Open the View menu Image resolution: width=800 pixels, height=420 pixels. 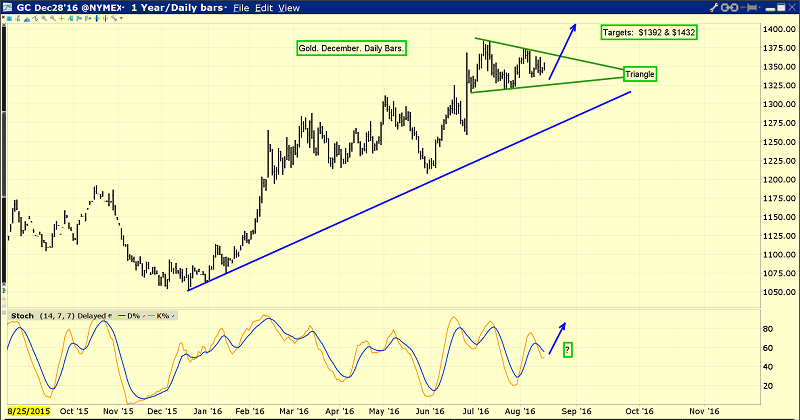(289, 8)
